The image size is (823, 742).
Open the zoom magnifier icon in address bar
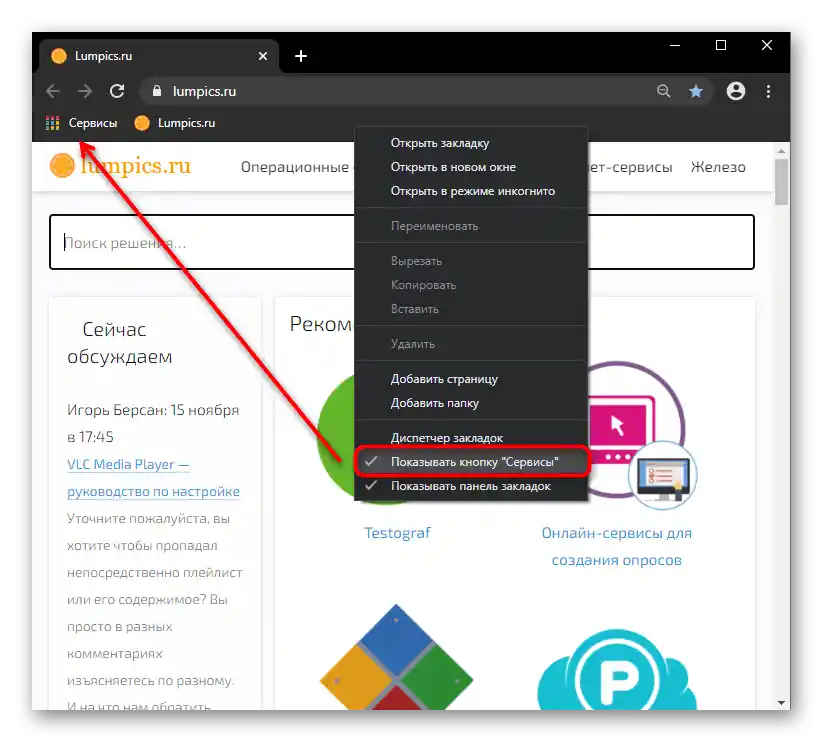pos(663,91)
